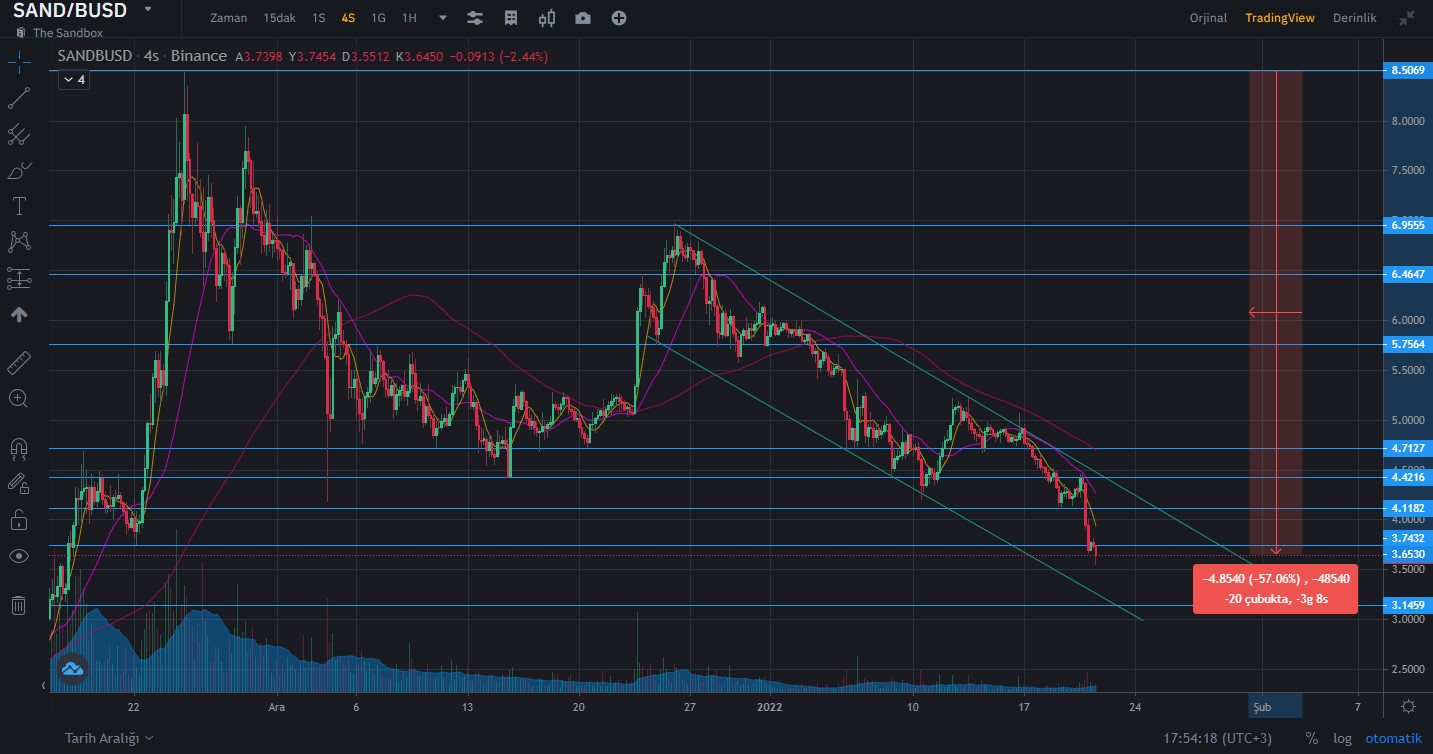Switch to the Orjinal chart tab
The width and height of the screenshot is (1433, 754).
(x=1207, y=18)
